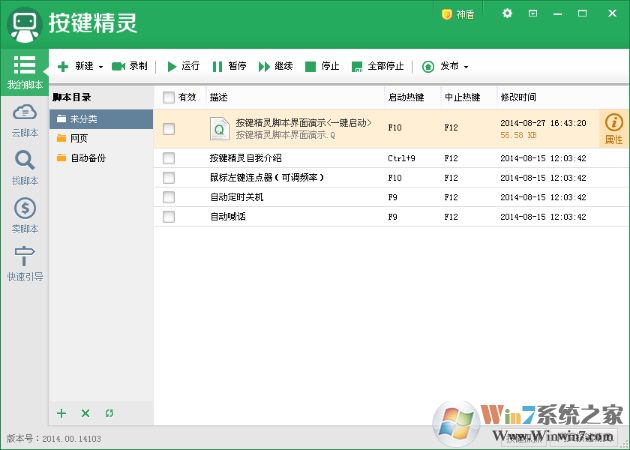630x450 pixels.
Task: Select the 鼠标左键连点器 script row
Action: pyautogui.click(x=266, y=177)
